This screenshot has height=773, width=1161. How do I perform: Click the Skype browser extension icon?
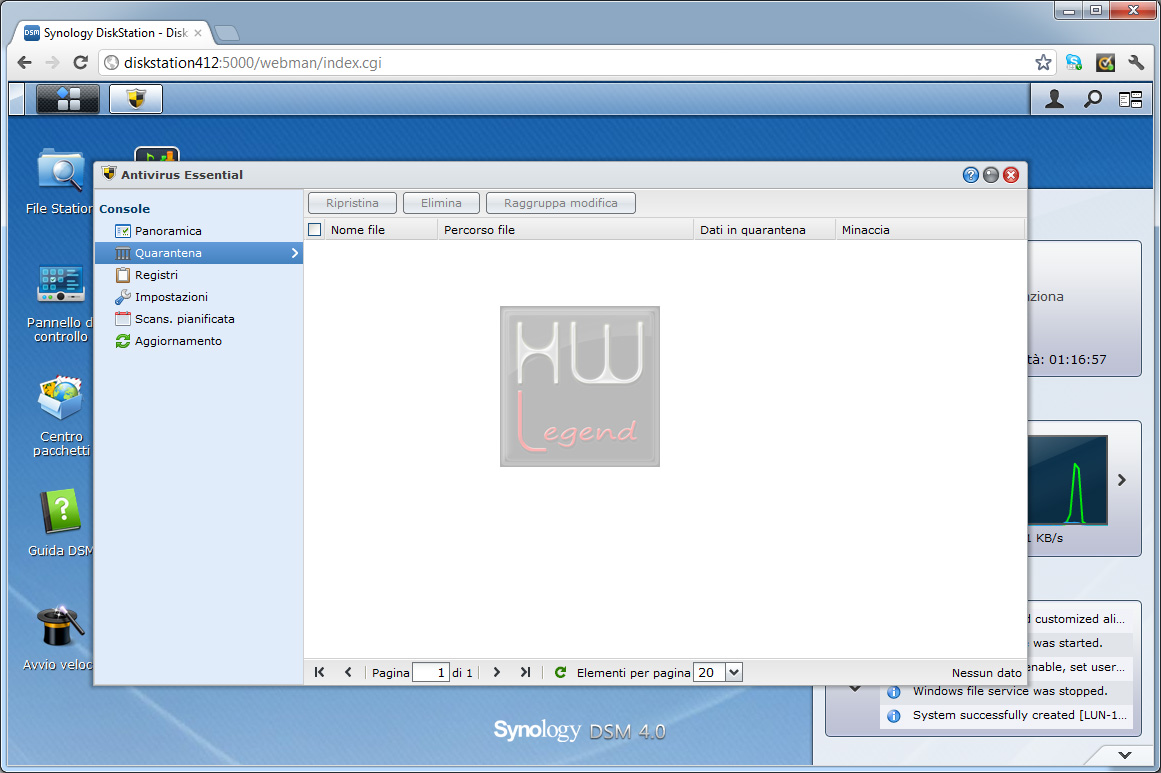pos(1074,63)
